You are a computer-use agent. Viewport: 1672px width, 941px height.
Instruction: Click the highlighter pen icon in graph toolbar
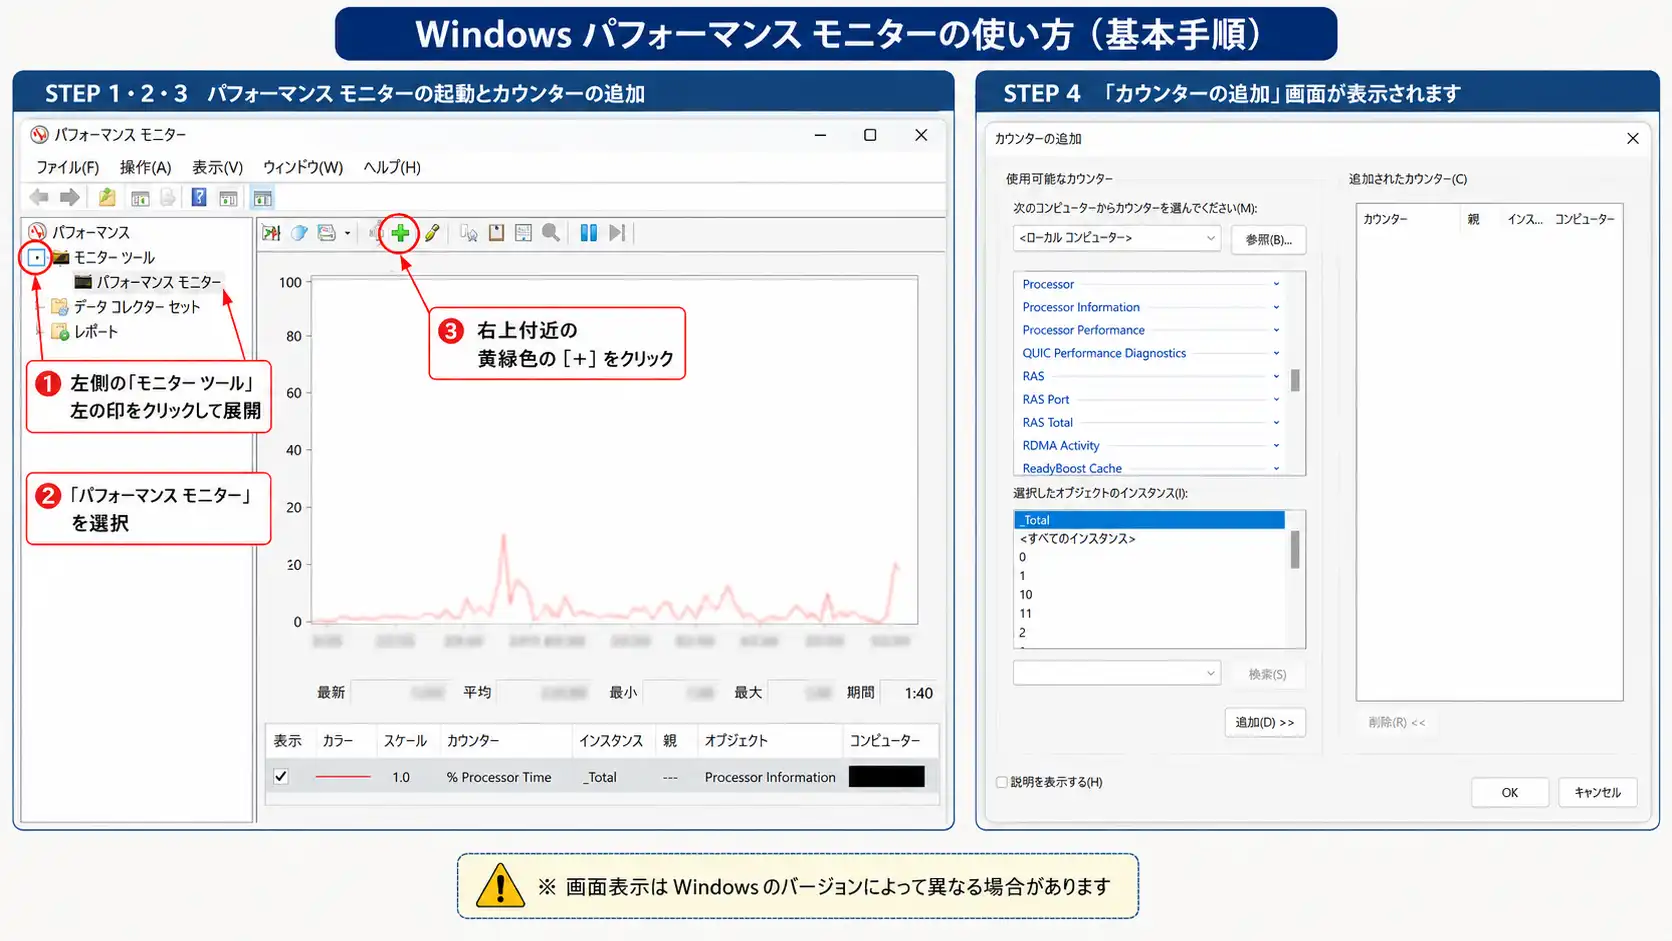[x=432, y=233]
